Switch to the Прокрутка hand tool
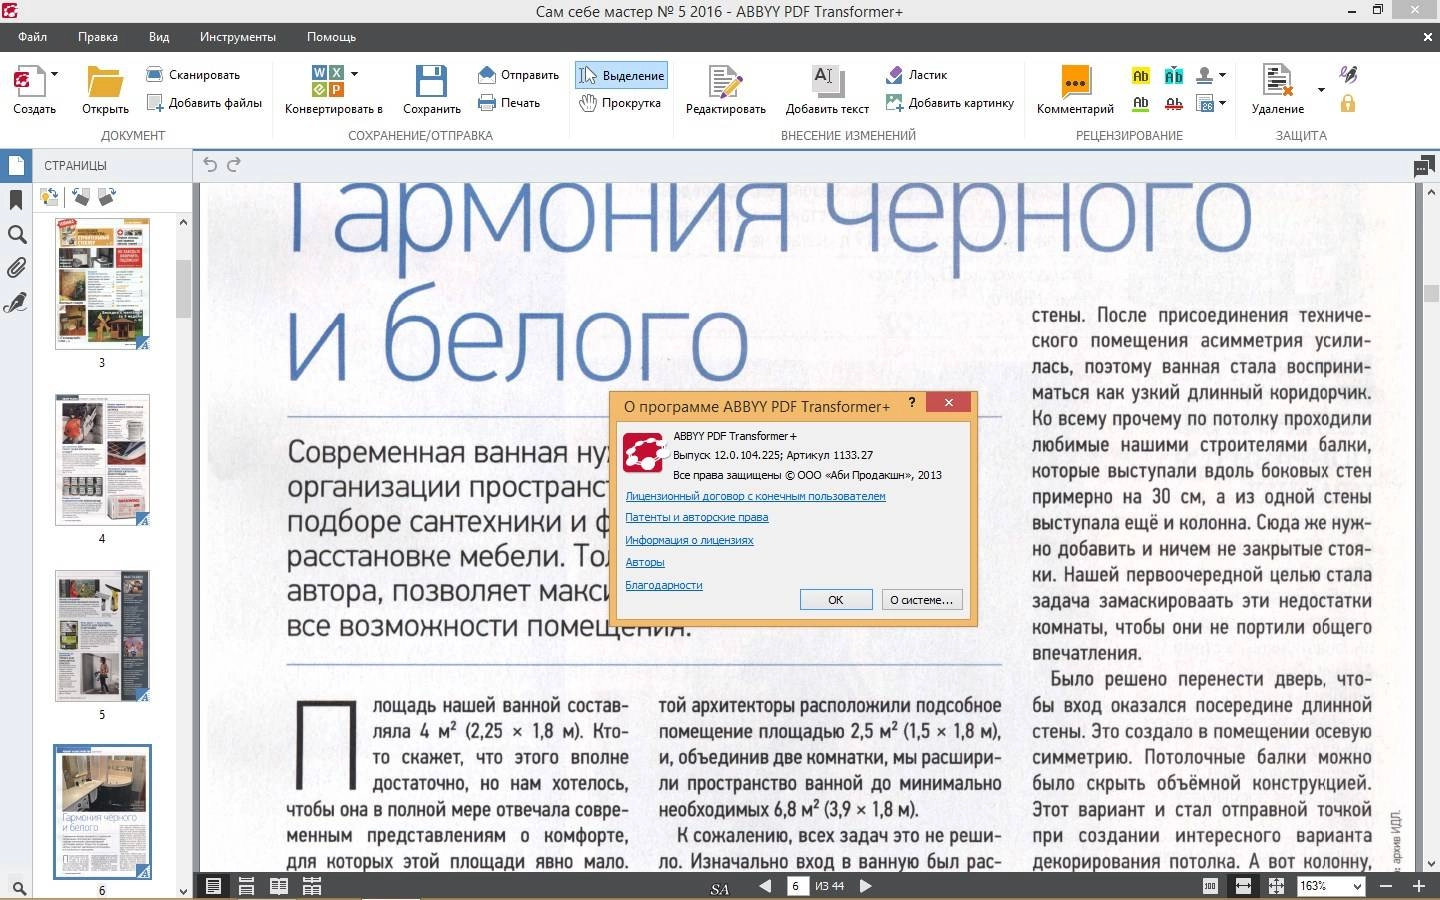Image resolution: width=1440 pixels, height=900 pixels. click(621, 102)
